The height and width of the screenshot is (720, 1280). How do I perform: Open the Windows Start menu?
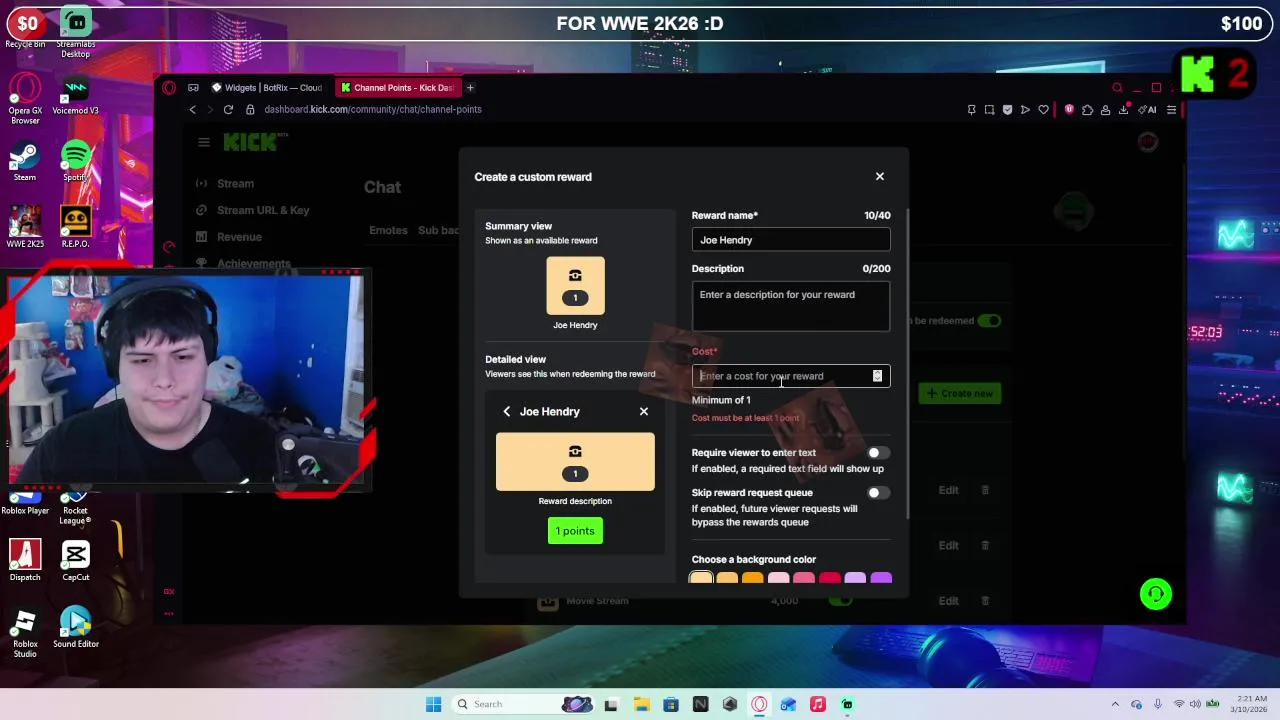coord(433,704)
